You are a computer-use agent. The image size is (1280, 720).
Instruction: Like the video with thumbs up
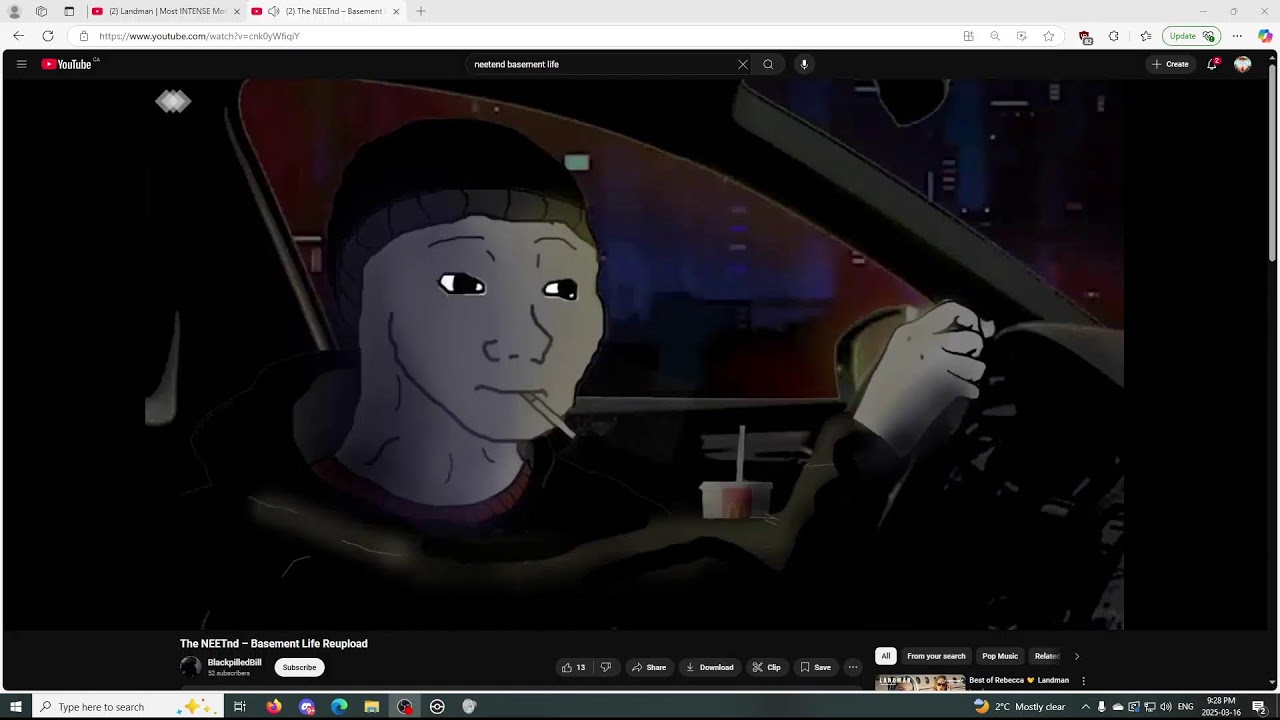(573, 667)
